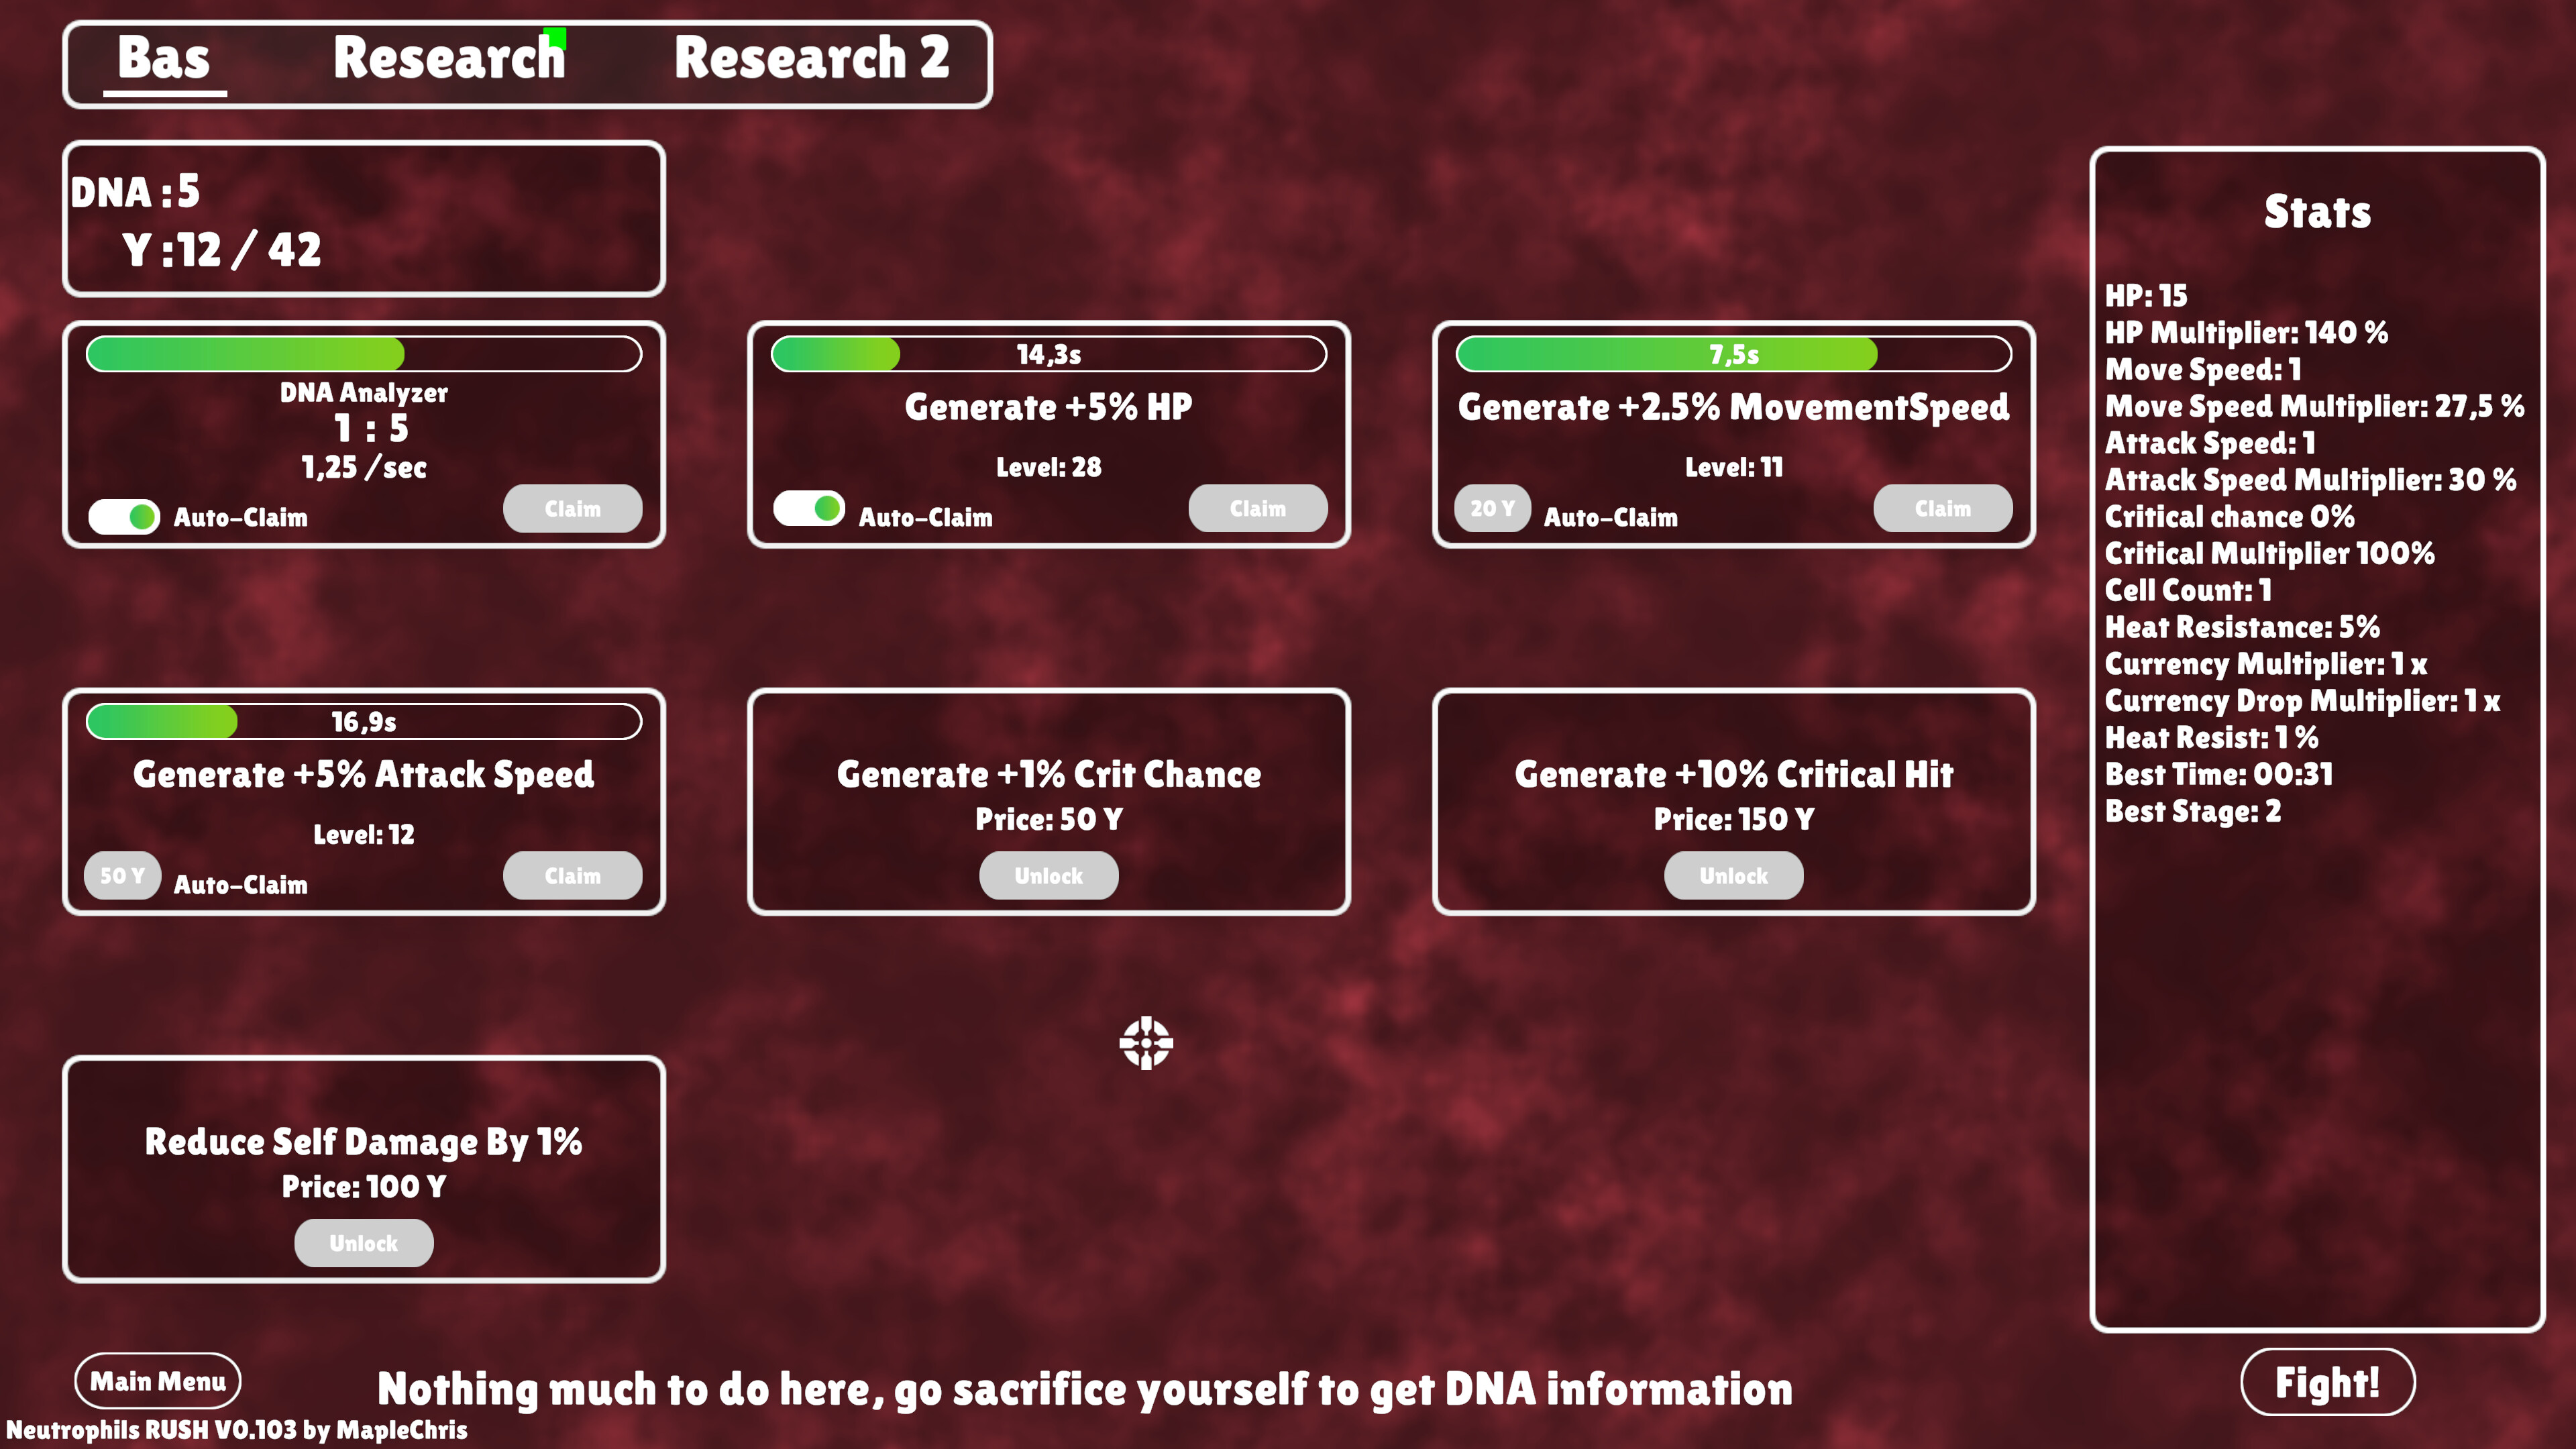2576x1449 pixels.
Task: Open the Research 2 tab
Action: tap(811, 58)
